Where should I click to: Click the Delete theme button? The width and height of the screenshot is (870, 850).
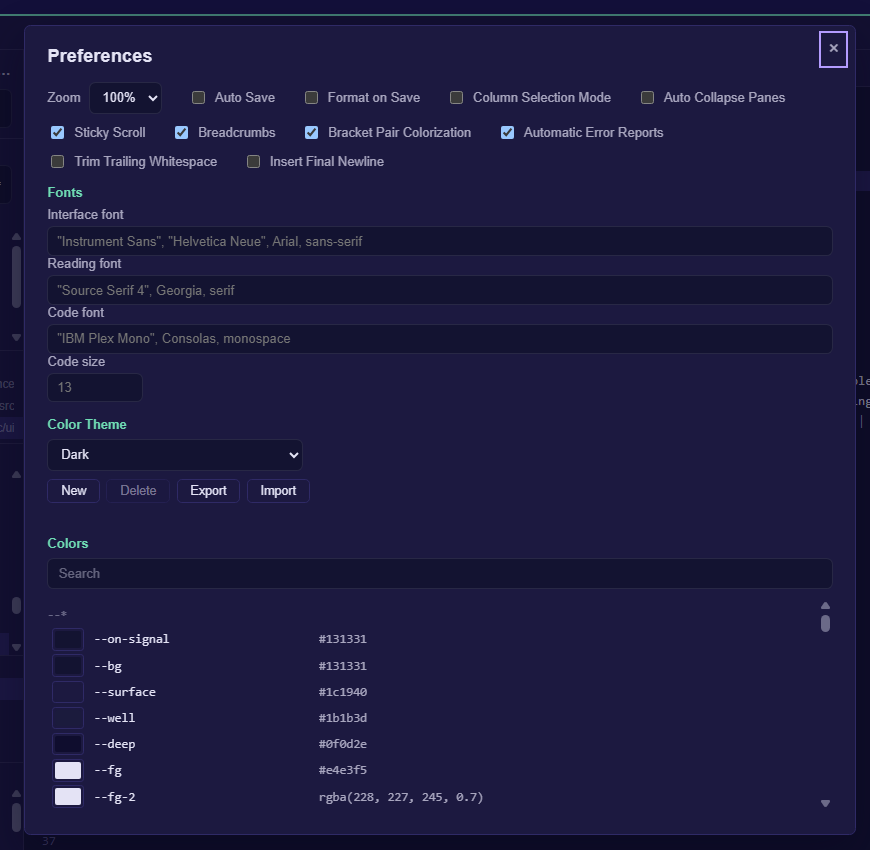[x=138, y=491]
